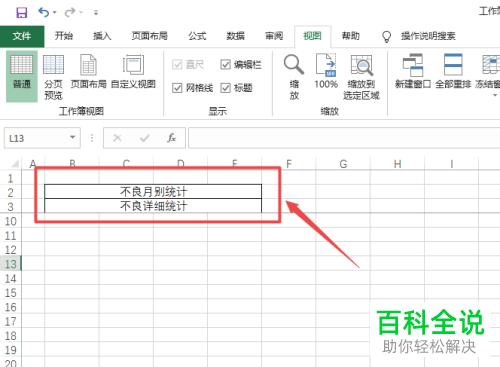
Task: Click the lightbulb tell-me icon
Action: coord(386,36)
